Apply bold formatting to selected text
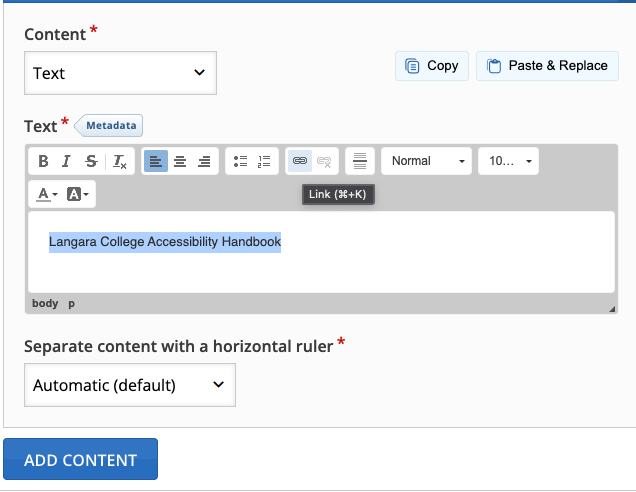The width and height of the screenshot is (636, 492). click(43, 161)
